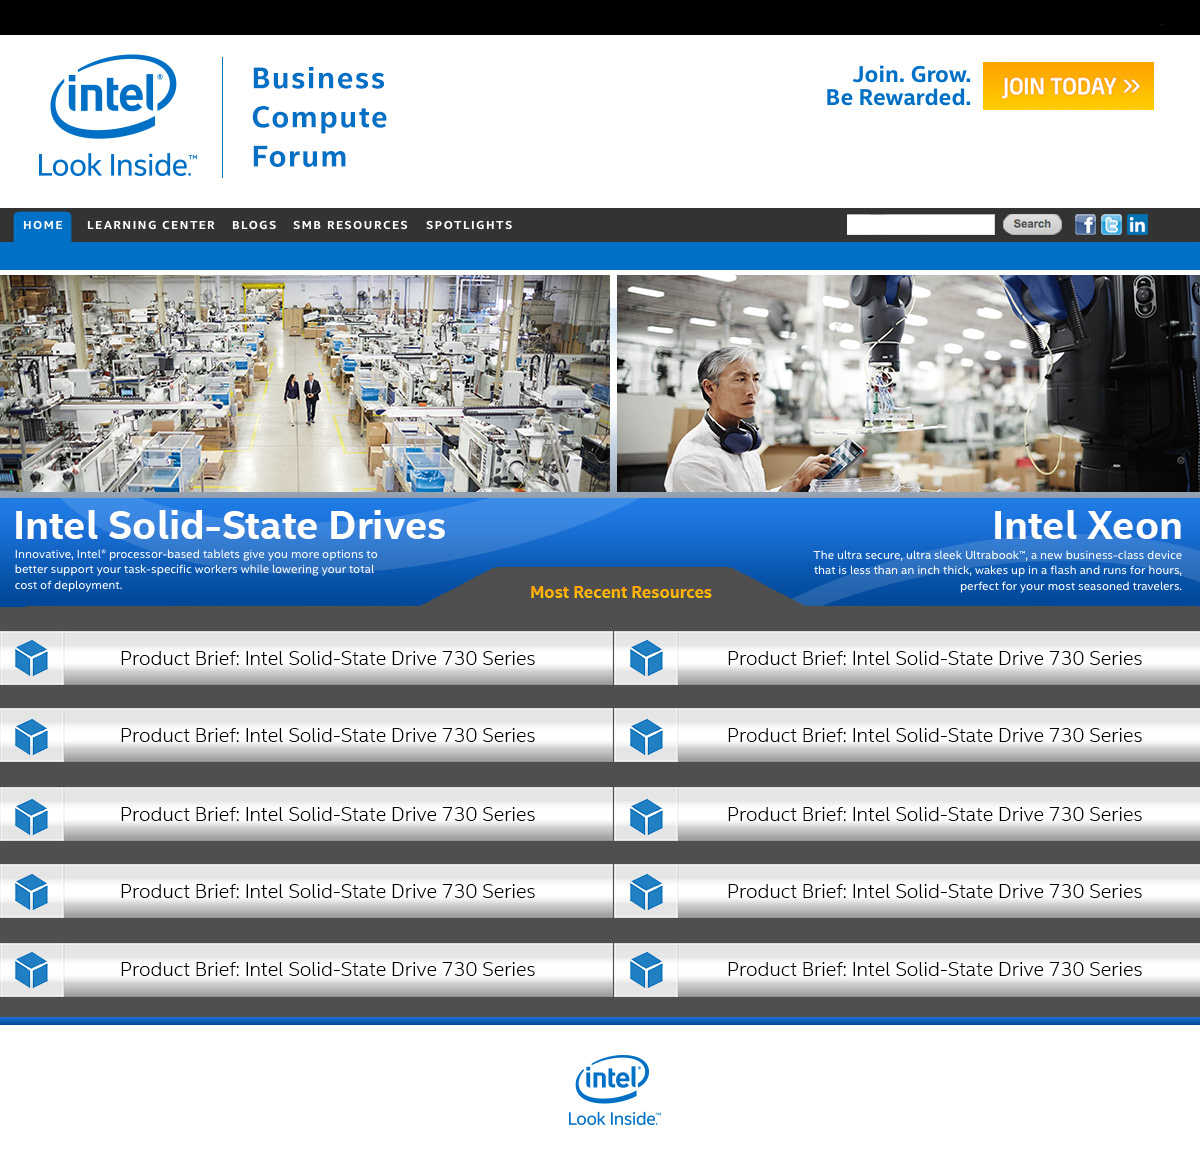Open fourth right-column Product Brief 730 Series link
Screen dimensions: 1200x1163
[935, 891]
